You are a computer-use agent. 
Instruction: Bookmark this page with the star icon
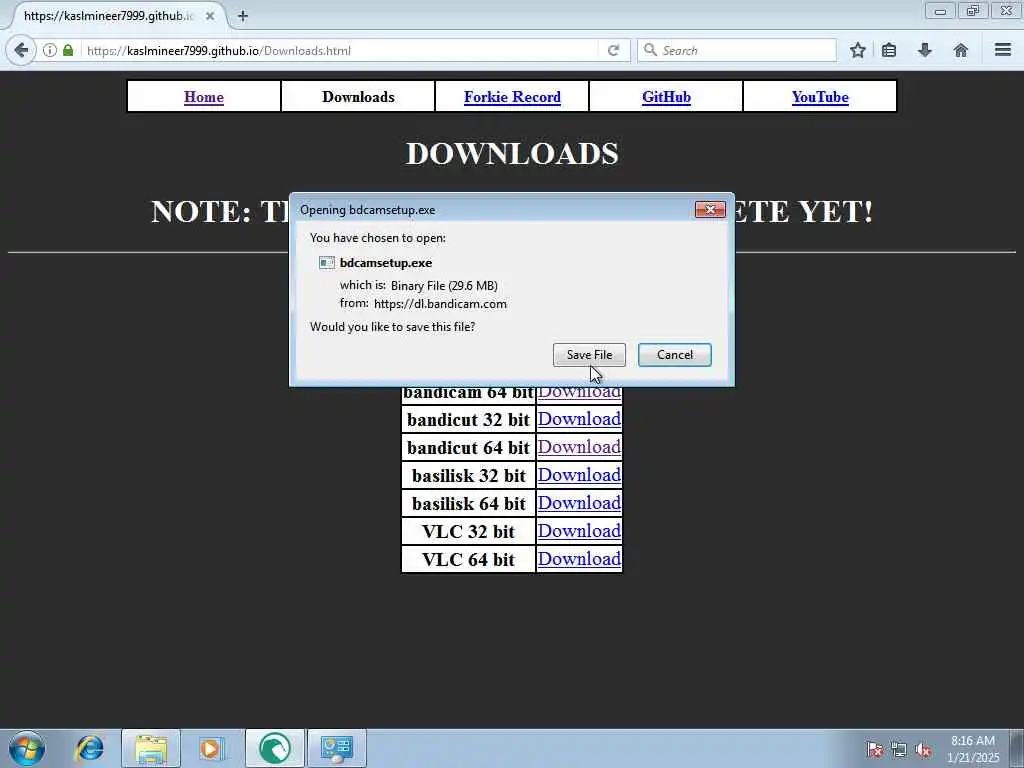point(857,50)
